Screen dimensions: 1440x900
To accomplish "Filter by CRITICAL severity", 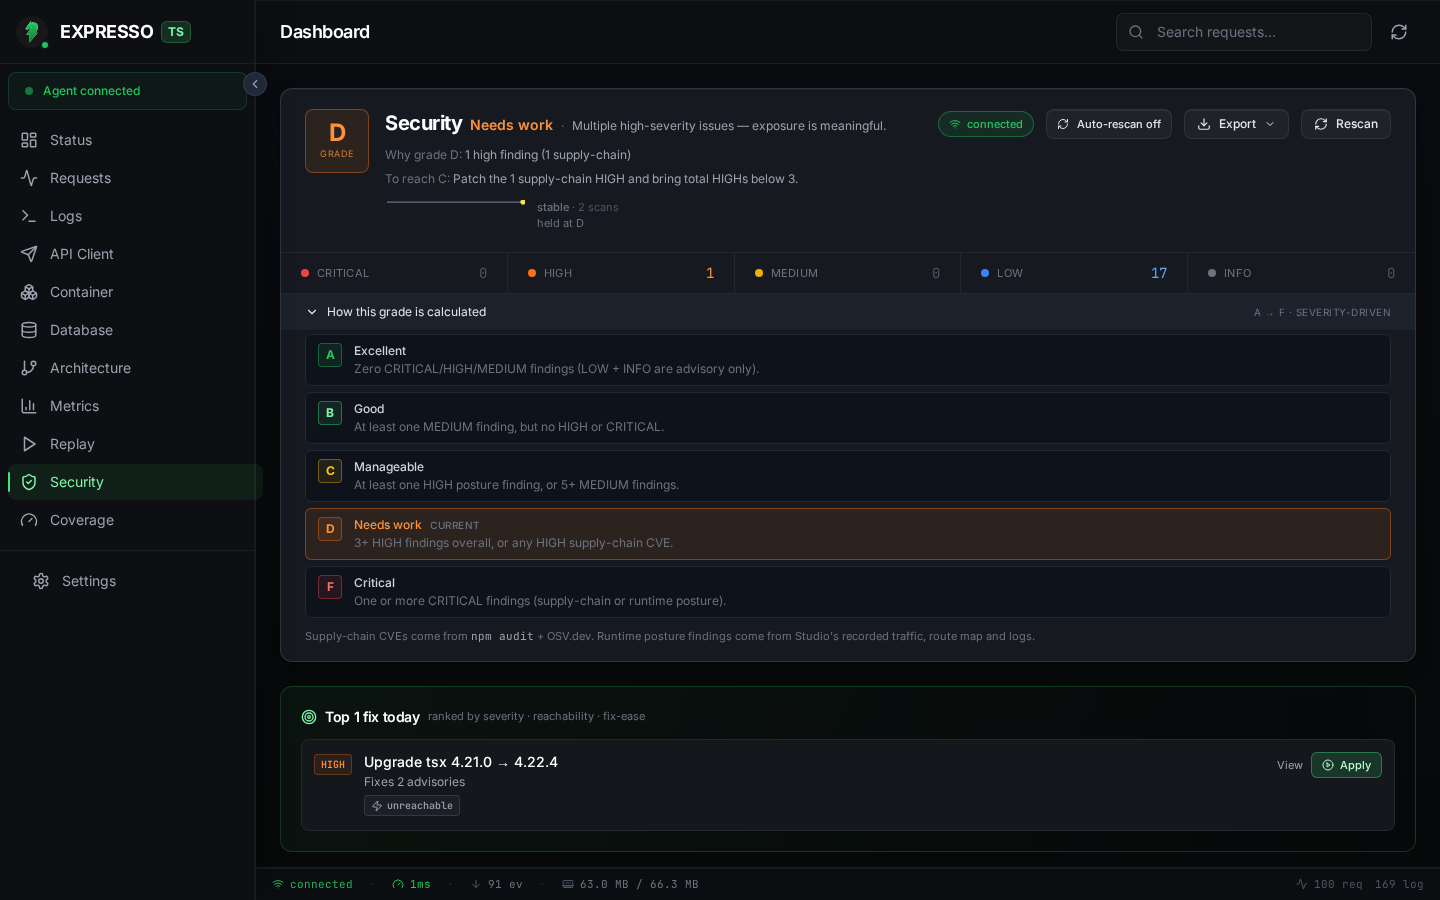I will (x=394, y=273).
